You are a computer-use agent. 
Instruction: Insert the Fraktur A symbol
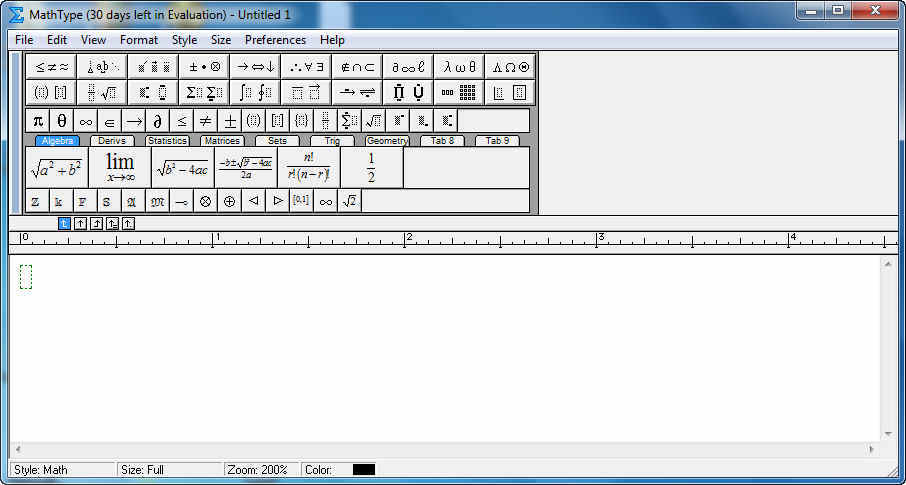coord(131,201)
